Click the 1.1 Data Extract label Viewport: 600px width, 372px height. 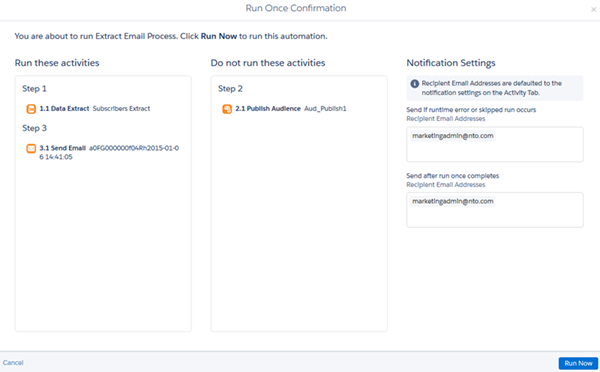(64, 109)
